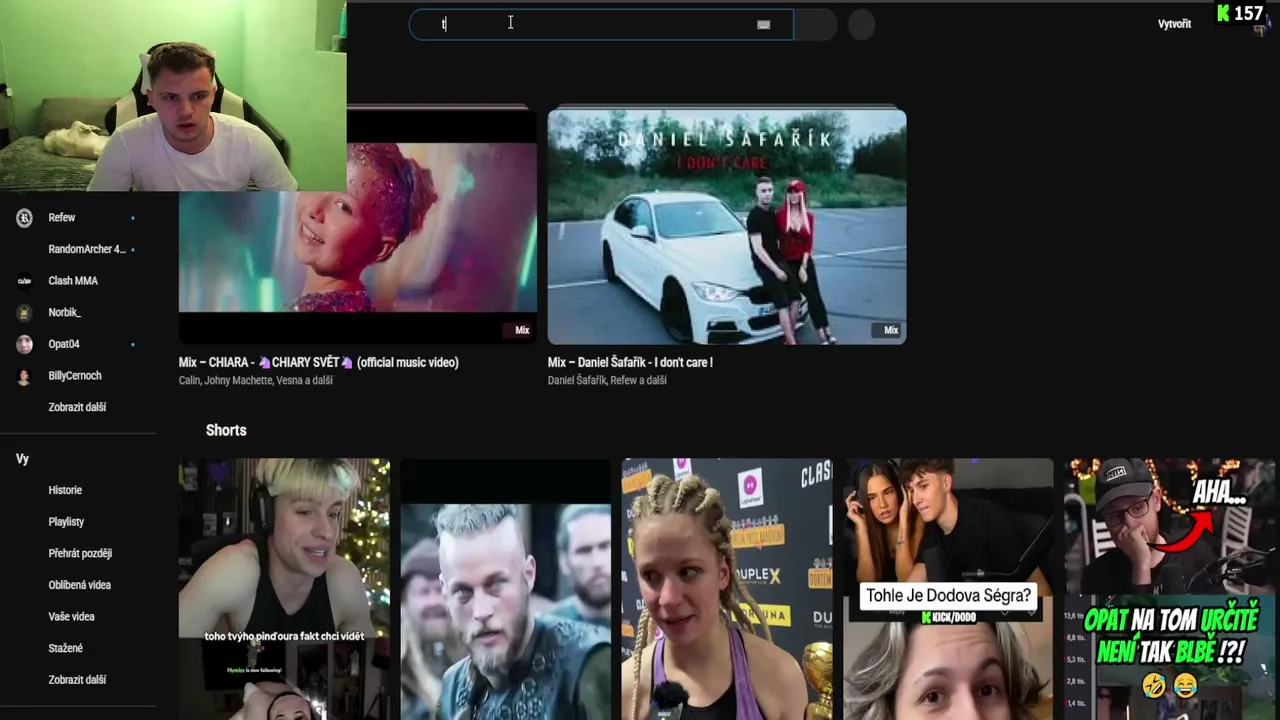Viewport: 1280px width, 720px height.
Task: Open Historie in the sidebar
Action: point(65,490)
